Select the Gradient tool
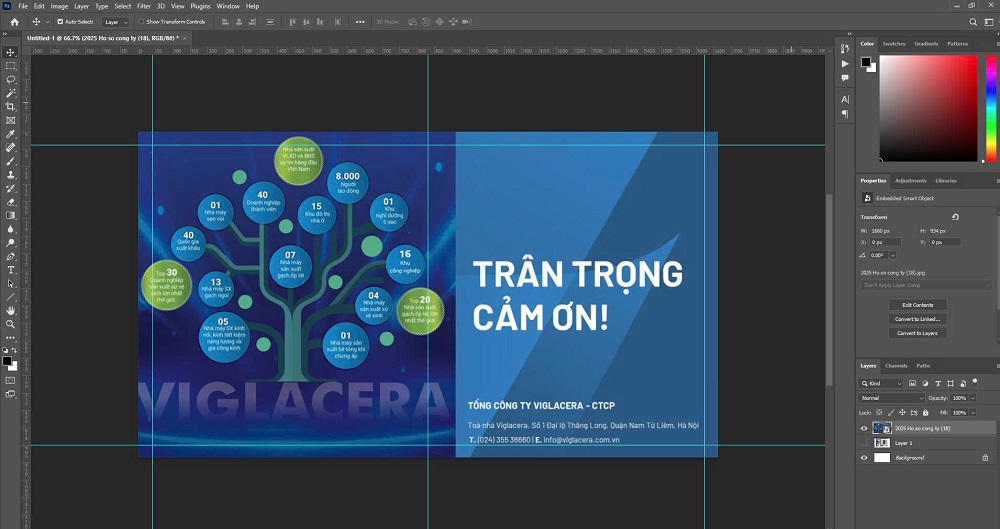The height and width of the screenshot is (529, 1000). 10,215
